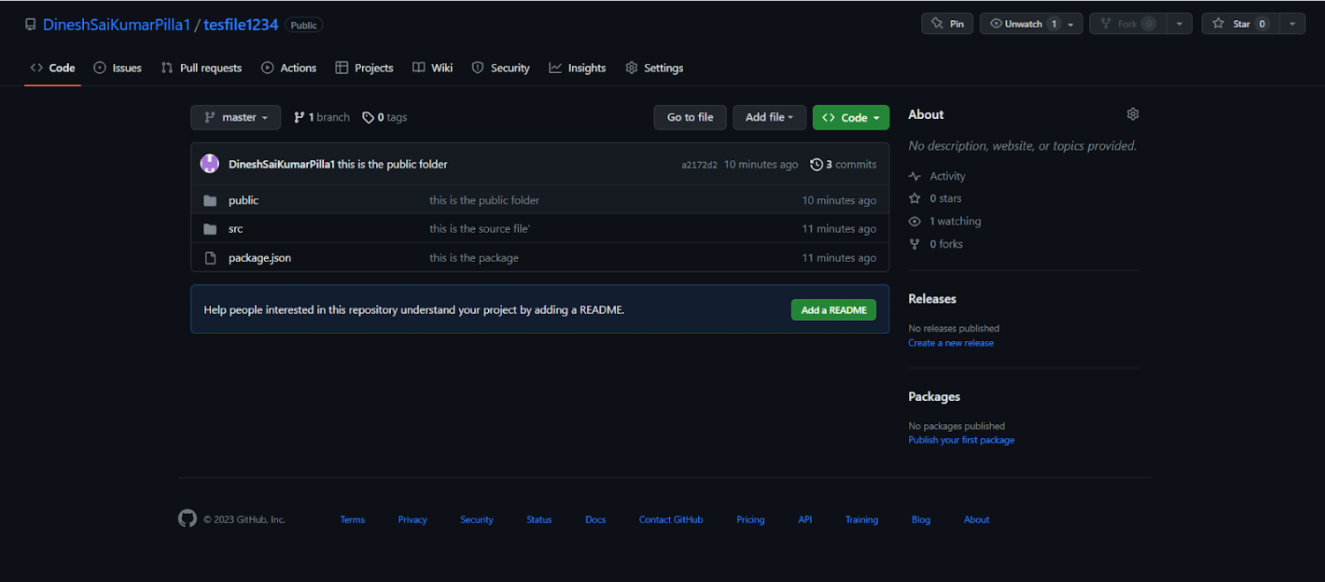Click the Add a README button
The height and width of the screenshot is (582, 1325).
click(834, 310)
